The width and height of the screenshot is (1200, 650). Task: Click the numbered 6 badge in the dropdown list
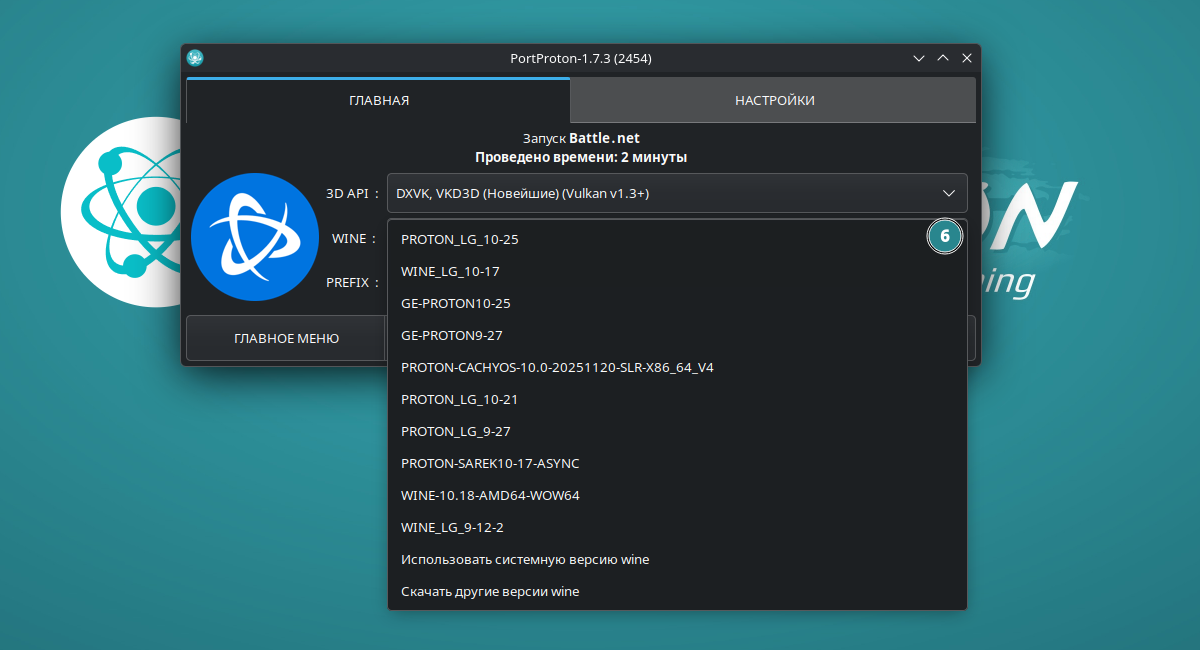944,237
